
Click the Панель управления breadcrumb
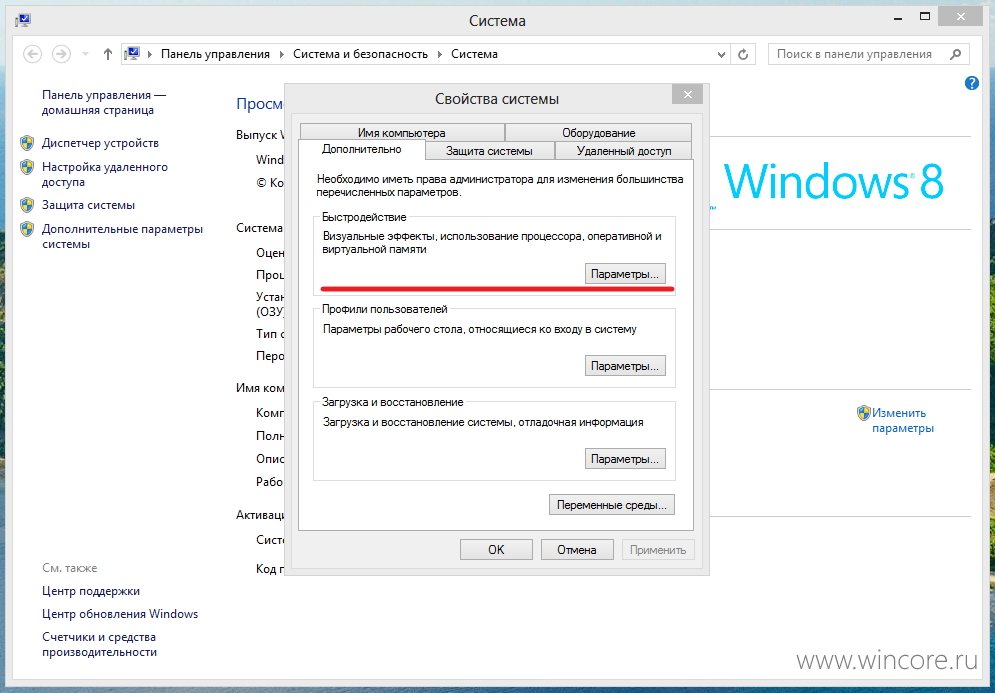click(215, 54)
